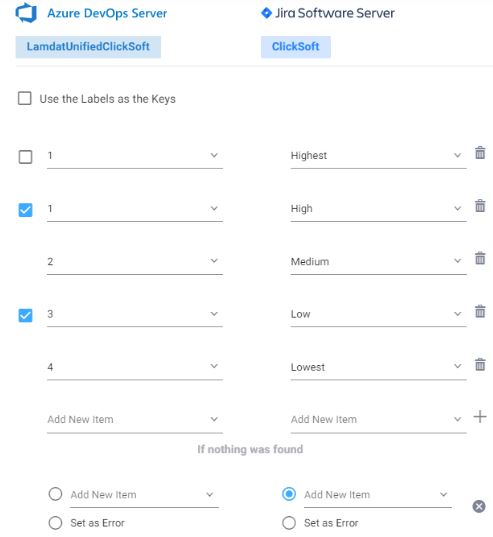This screenshot has height=537, width=493.
Task: Select Azure Set as Error radio option
Action: (55, 523)
